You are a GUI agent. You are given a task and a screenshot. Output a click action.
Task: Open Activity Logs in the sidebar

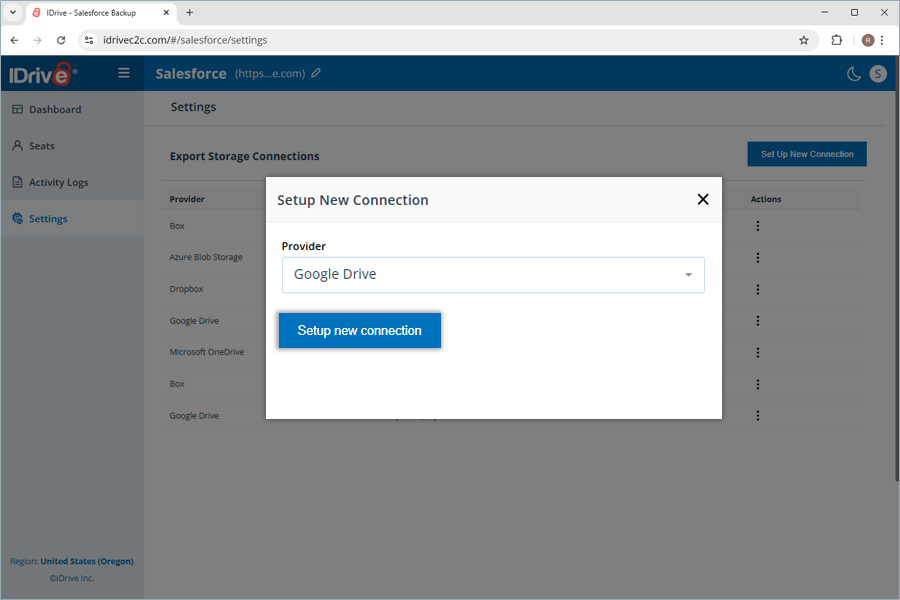pos(58,182)
